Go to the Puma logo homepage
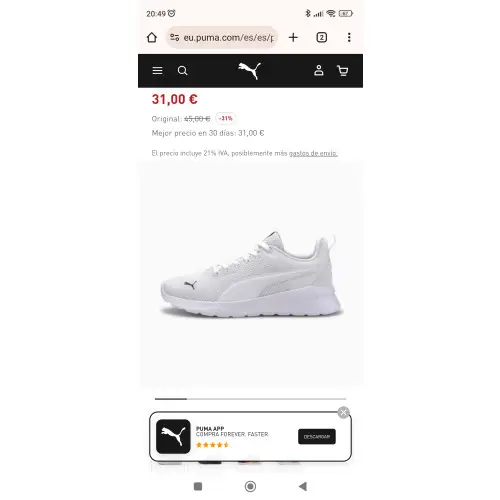The image size is (500, 500). [250, 71]
